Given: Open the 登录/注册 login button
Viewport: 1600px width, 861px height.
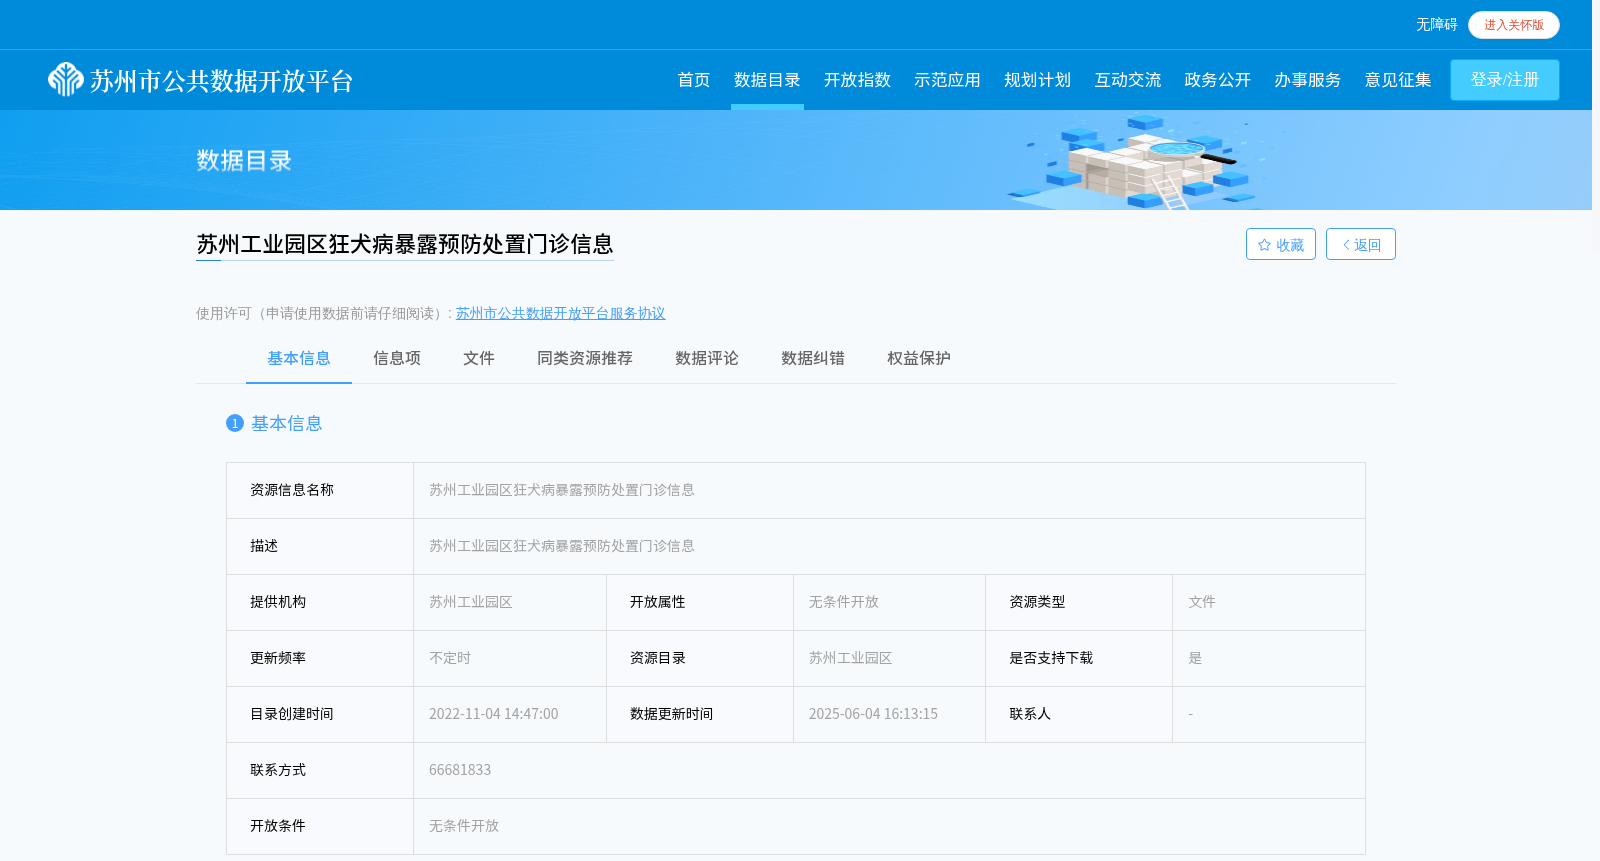Looking at the screenshot, I should click(1505, 80).
